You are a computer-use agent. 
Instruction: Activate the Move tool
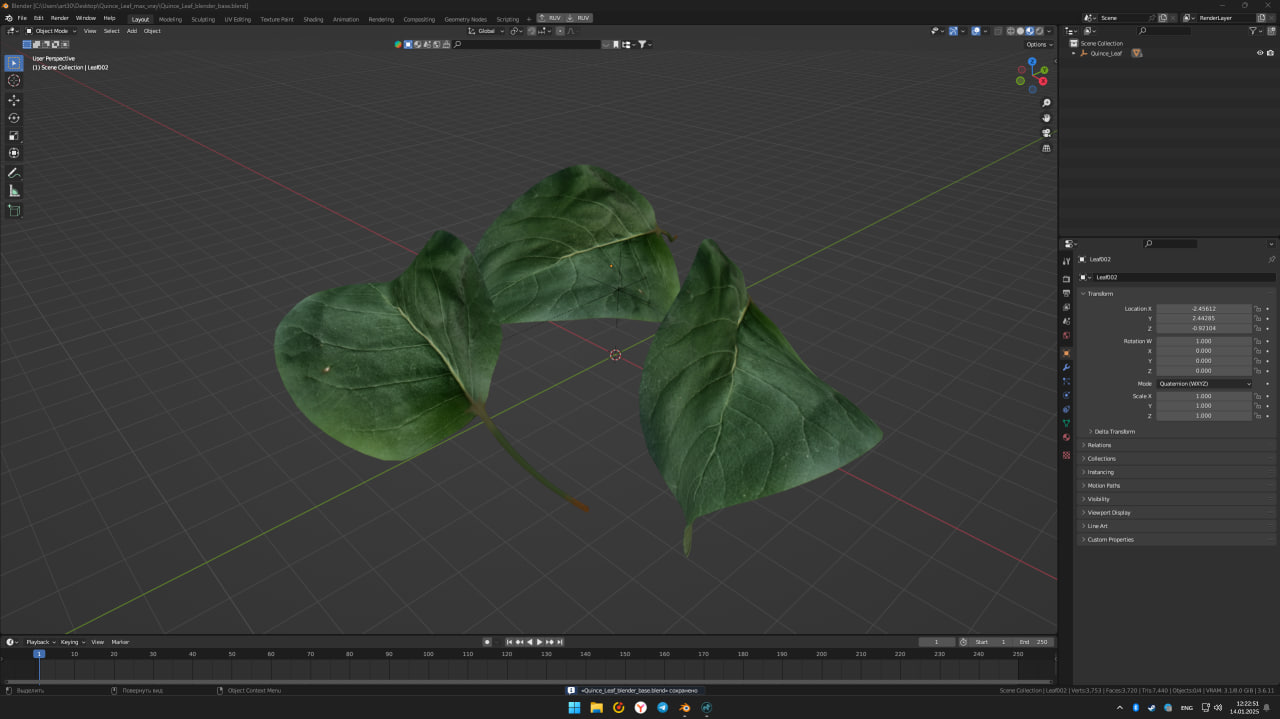coord(14,101)
